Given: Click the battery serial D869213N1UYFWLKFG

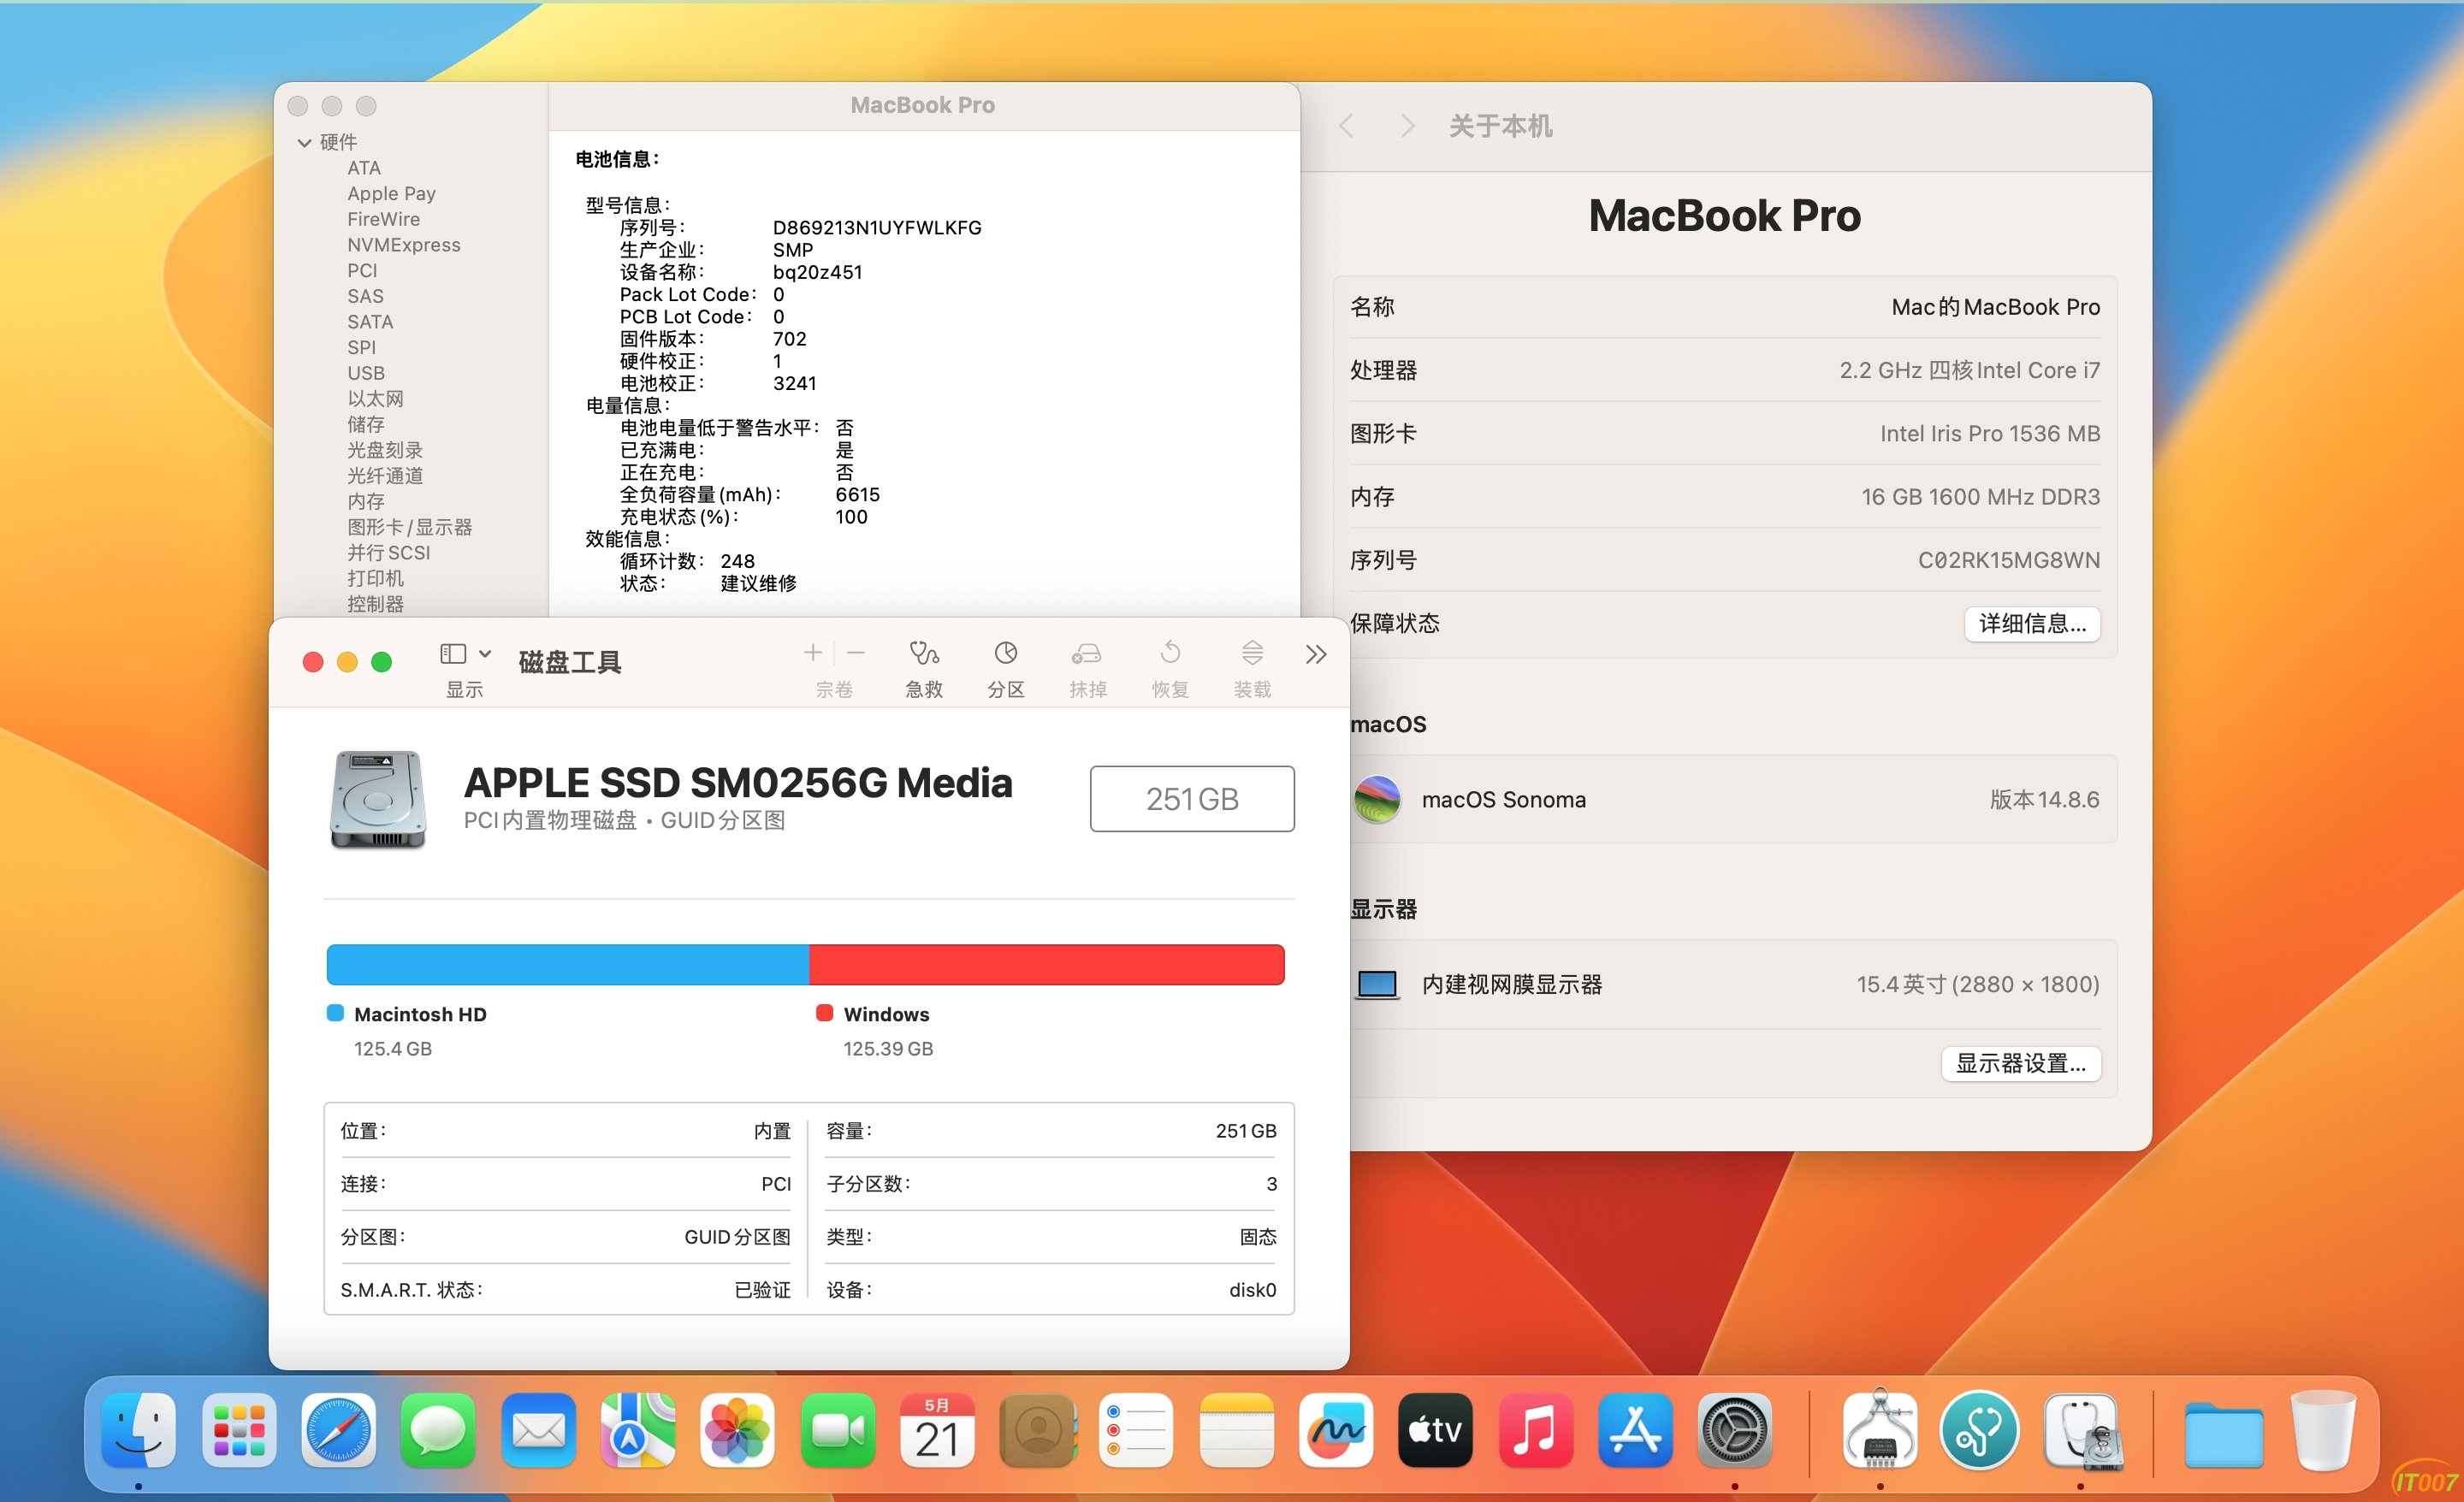Looking at the screenshot, I should point(877,228).
